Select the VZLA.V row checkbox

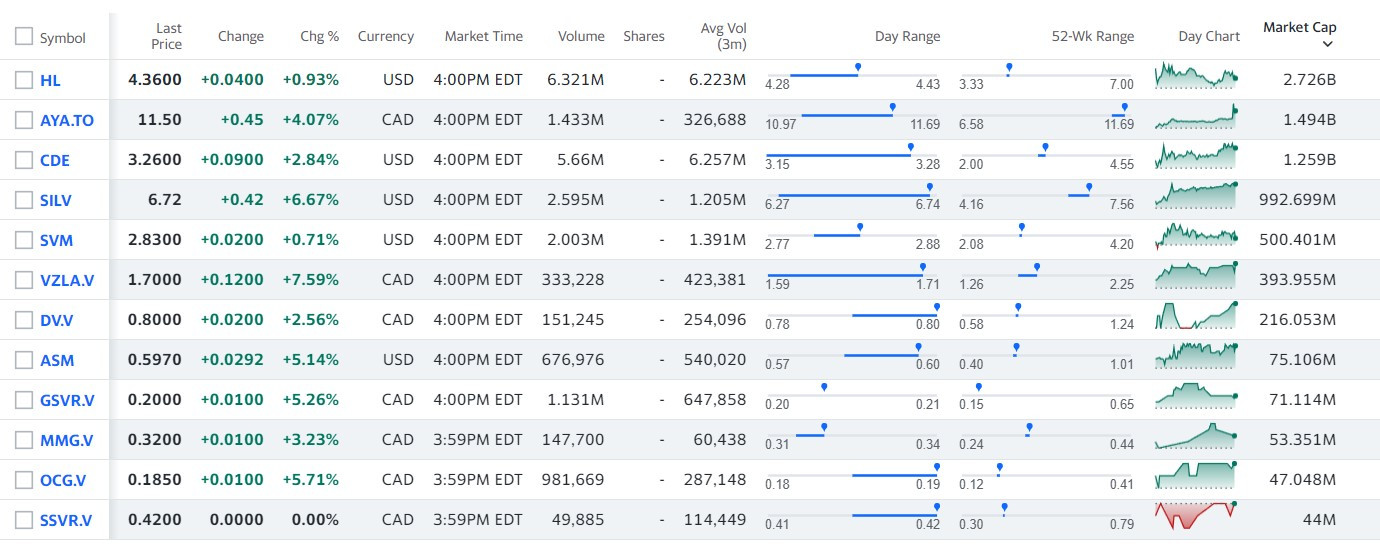point(24,280)
